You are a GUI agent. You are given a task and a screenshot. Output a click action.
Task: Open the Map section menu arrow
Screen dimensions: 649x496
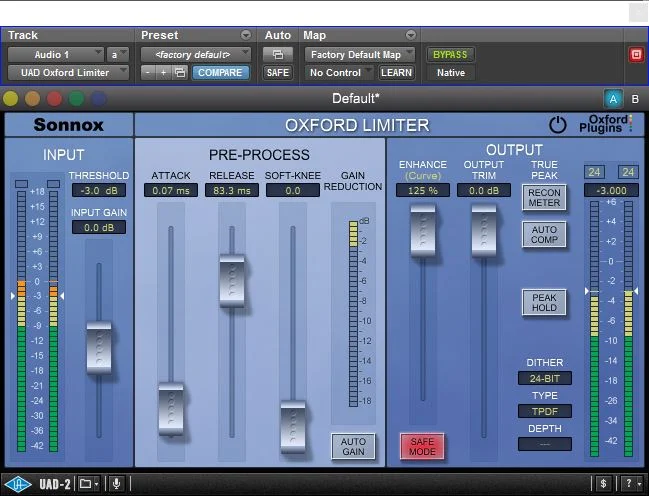411,35
